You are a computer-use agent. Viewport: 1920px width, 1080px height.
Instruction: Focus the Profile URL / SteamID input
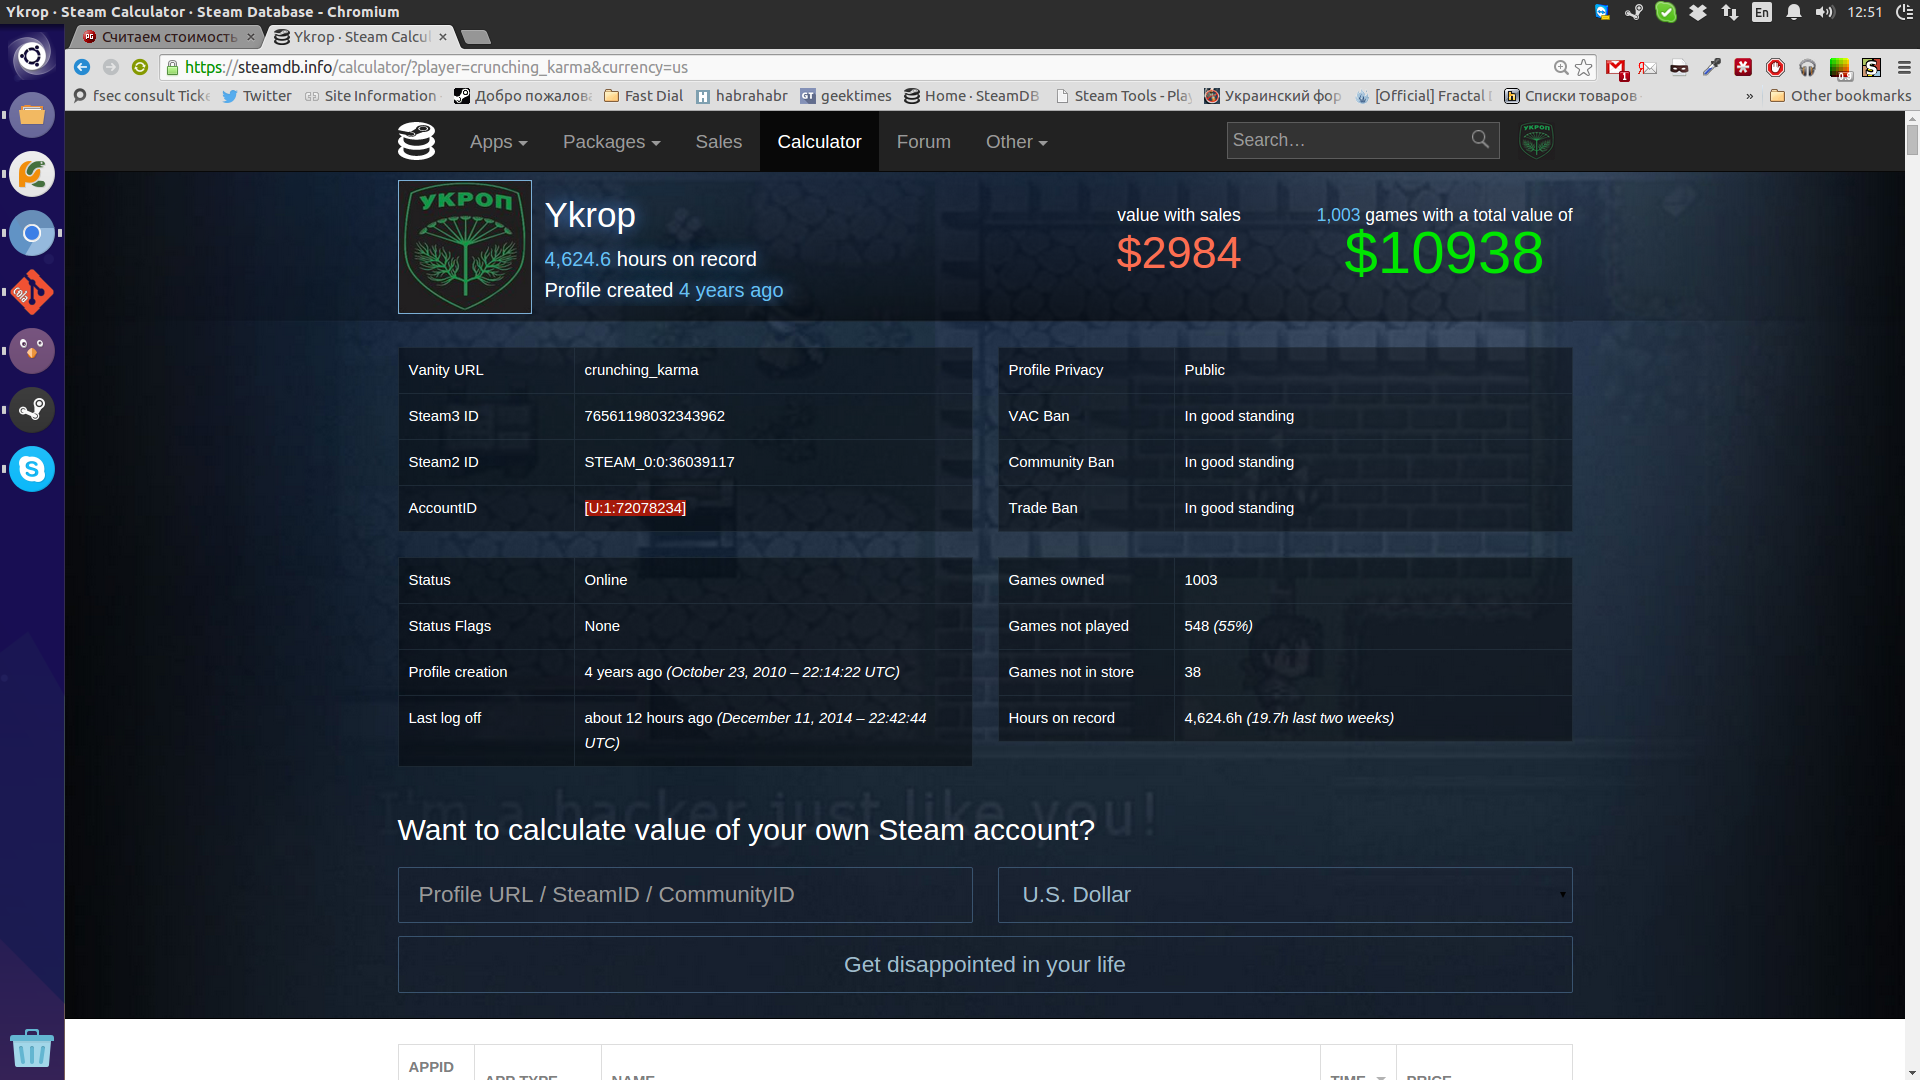[685, 895]
